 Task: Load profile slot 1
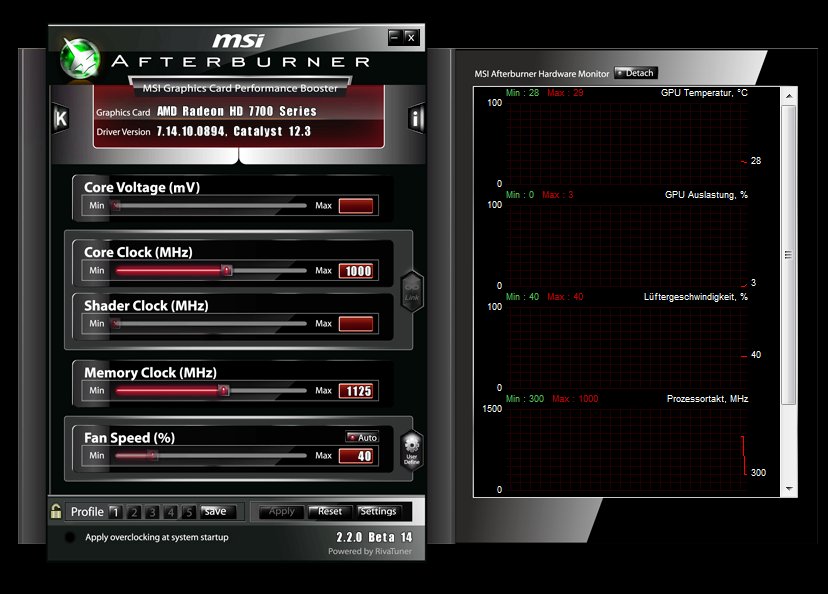pyautogui.click(x=116, y=512)
